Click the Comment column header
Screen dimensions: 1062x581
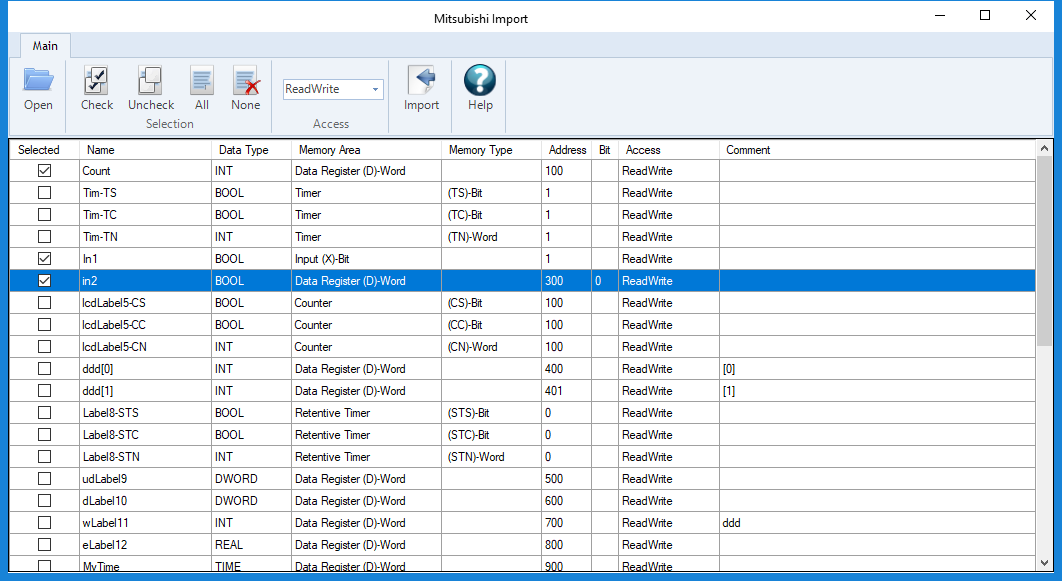point(877,150)
